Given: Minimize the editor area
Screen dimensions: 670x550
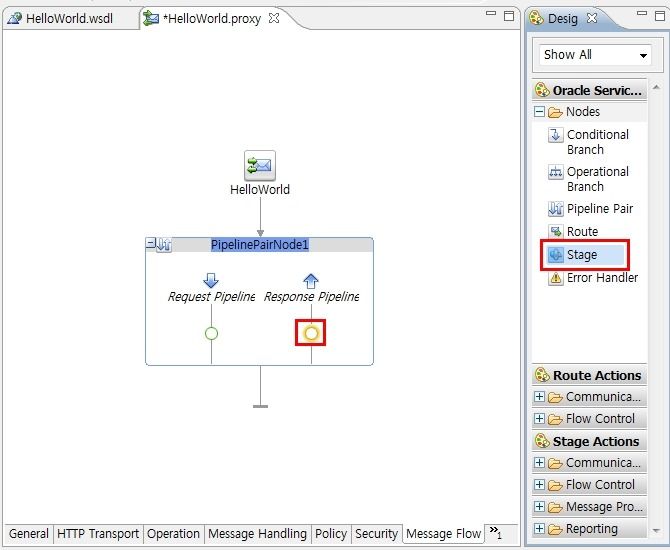Looking at the screenshot, I should 491,14.
